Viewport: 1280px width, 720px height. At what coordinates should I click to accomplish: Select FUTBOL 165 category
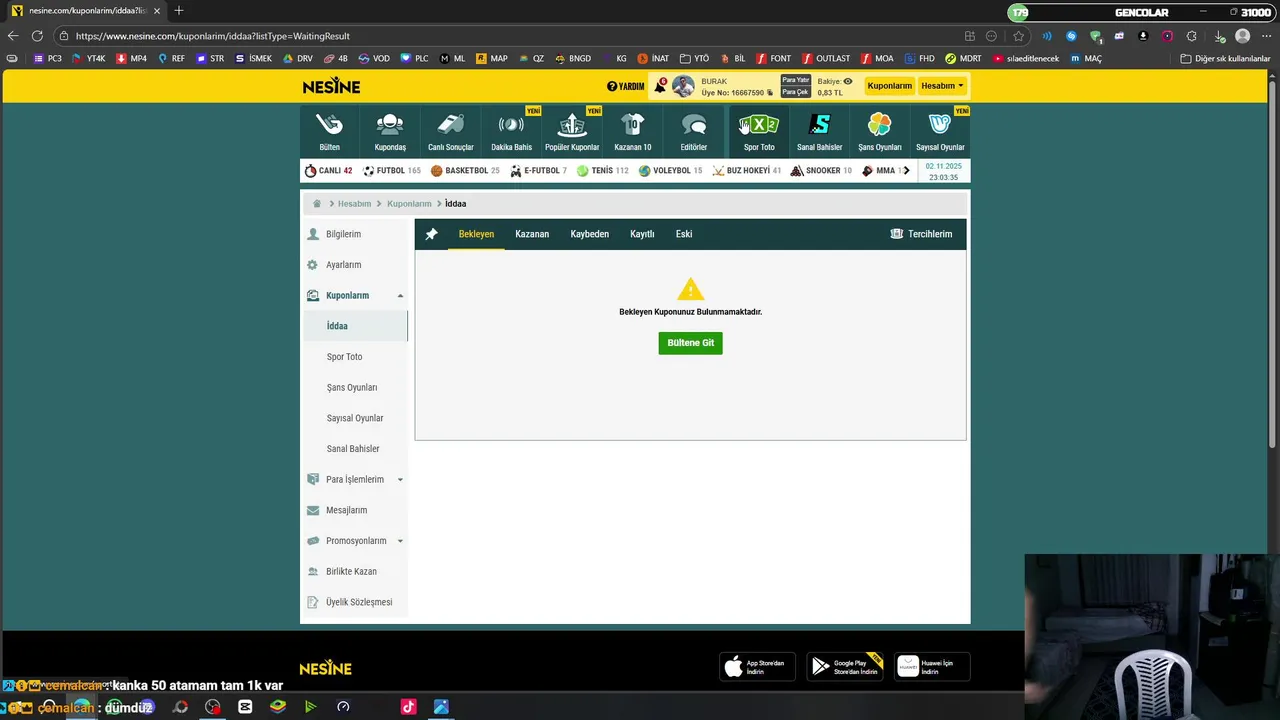coord(391,171)
